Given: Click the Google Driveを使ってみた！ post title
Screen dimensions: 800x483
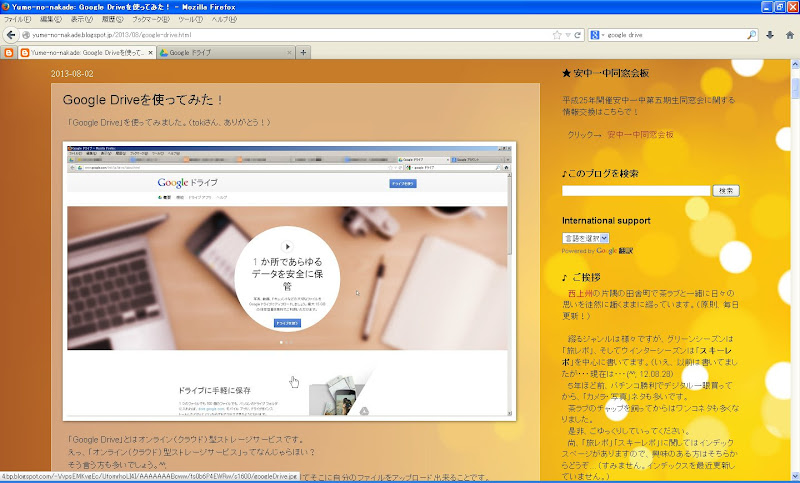Looking at the screenshot, I should point(143,99).
